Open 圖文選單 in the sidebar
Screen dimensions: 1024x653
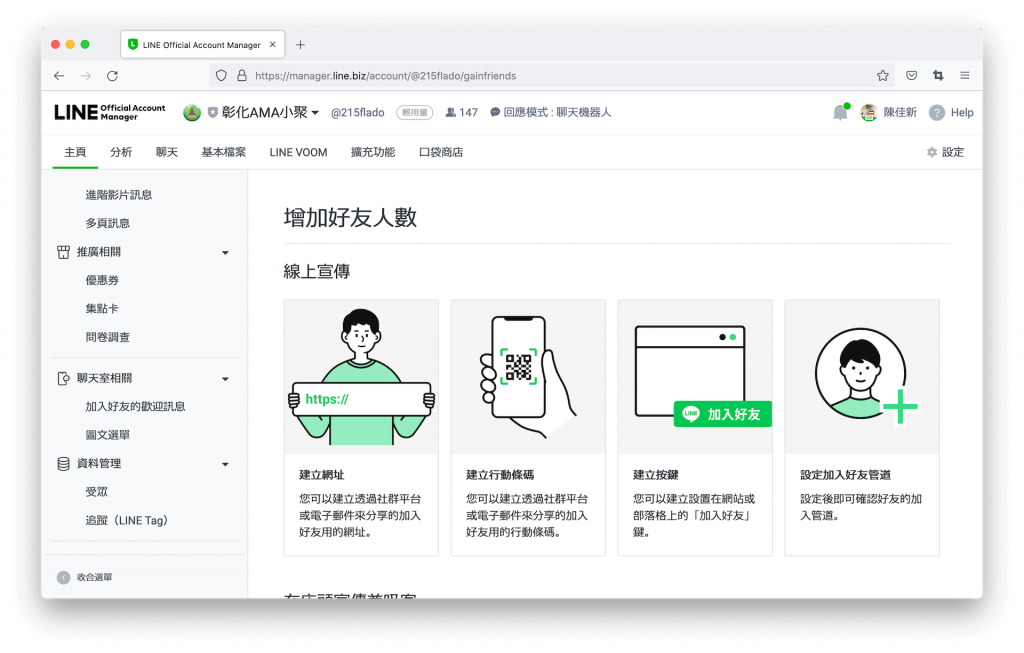point(108,435)
